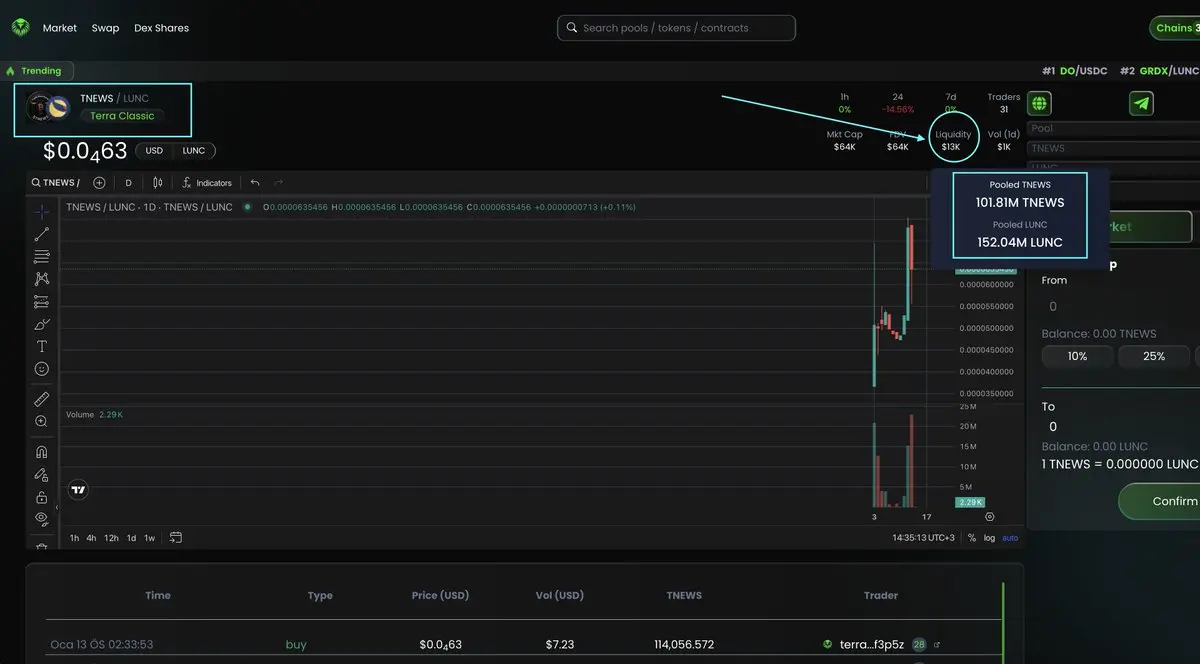The image size is (1200, 664).
Task: Open the go to date calendar icon
Action: pos(176,538)
